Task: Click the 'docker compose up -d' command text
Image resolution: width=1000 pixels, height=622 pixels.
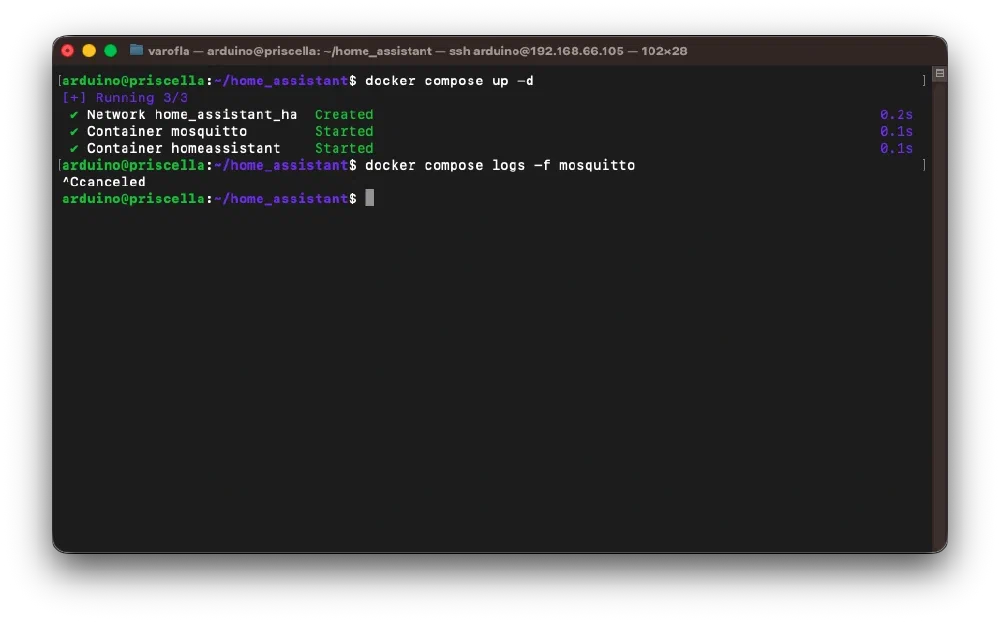Action: click(449, 81)
